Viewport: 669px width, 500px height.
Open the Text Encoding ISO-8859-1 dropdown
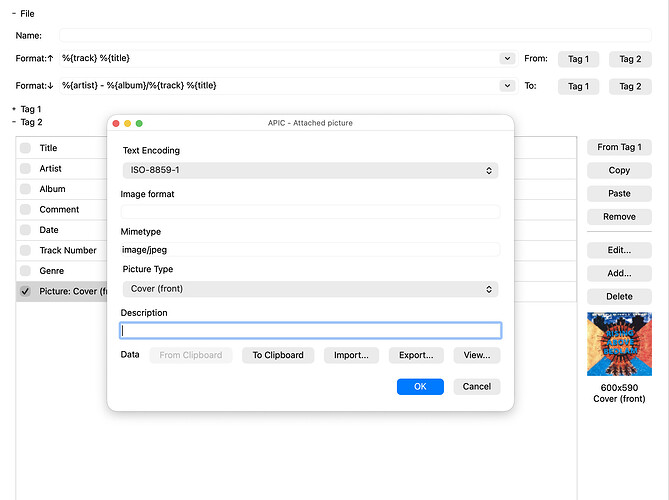[x=310, y=170]
